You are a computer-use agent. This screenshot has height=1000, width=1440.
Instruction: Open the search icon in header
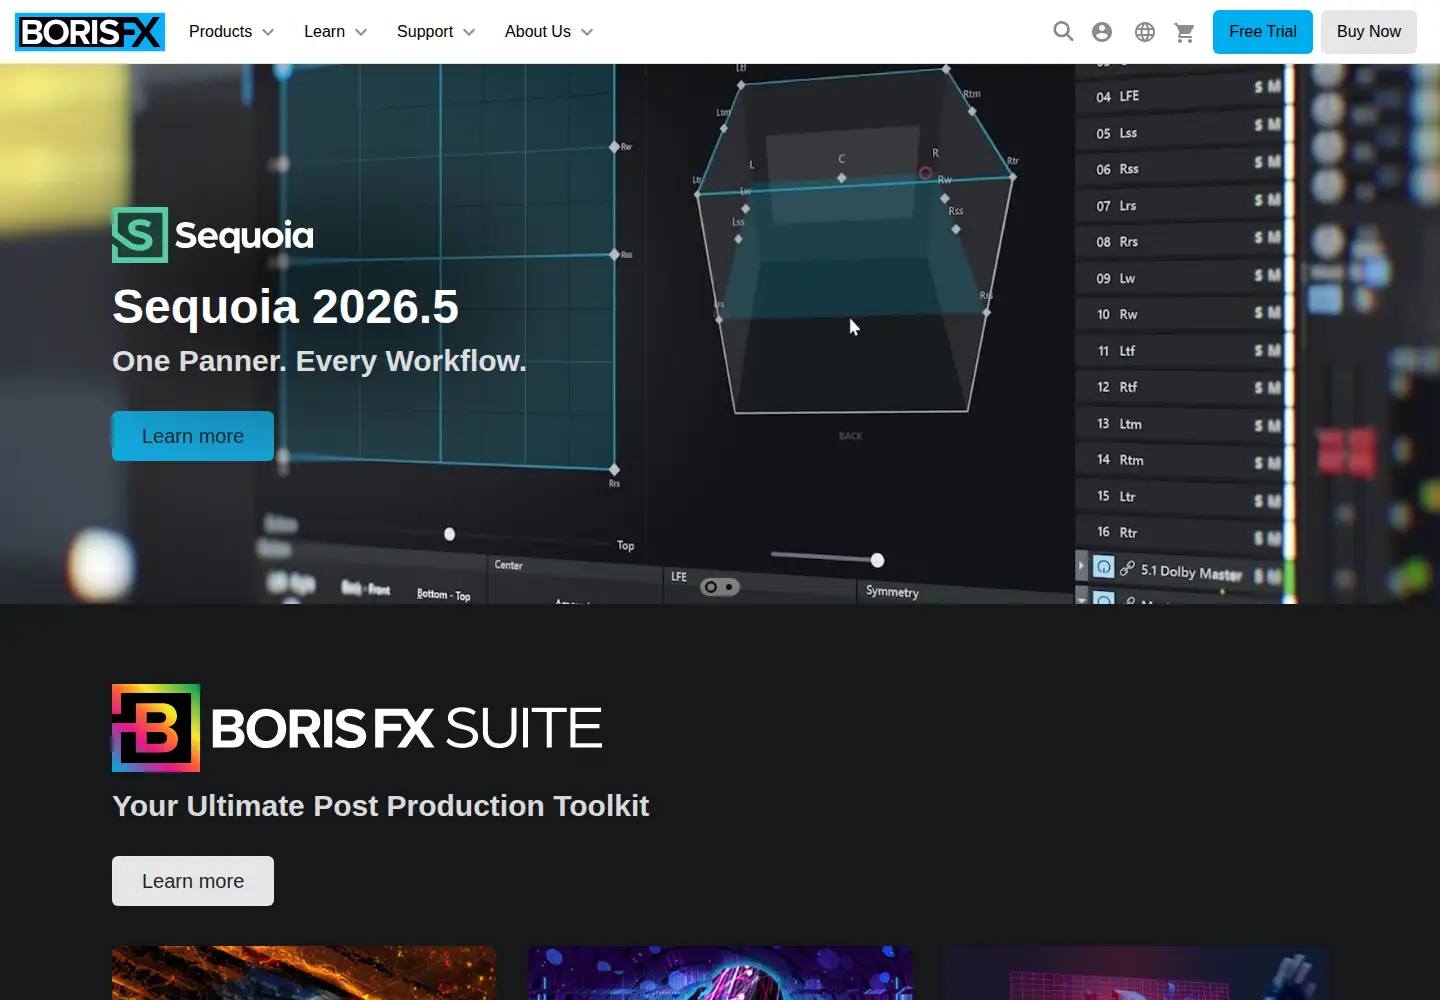[1063, 32]
